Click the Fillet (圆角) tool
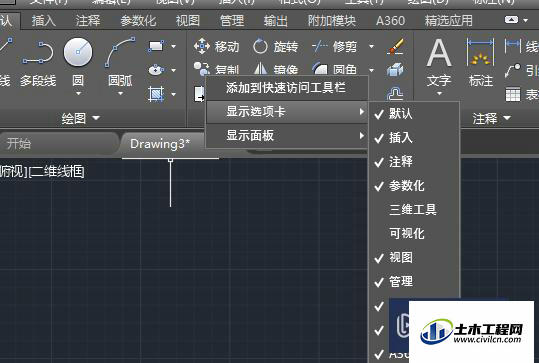 [335, 69]
